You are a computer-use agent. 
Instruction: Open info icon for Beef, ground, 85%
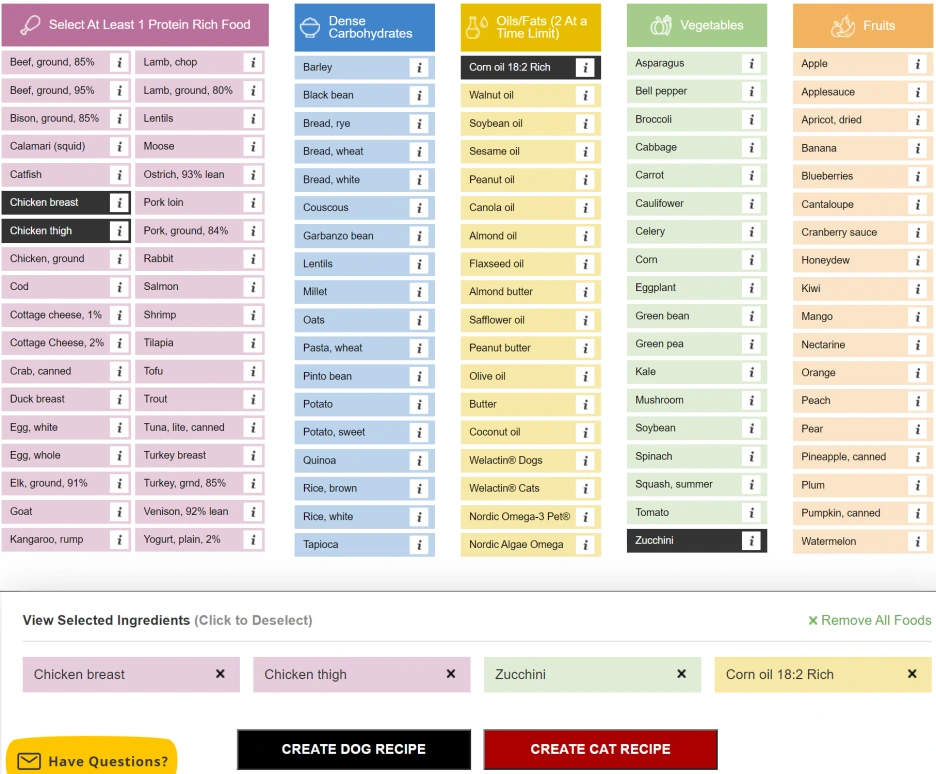pos(119,62)
